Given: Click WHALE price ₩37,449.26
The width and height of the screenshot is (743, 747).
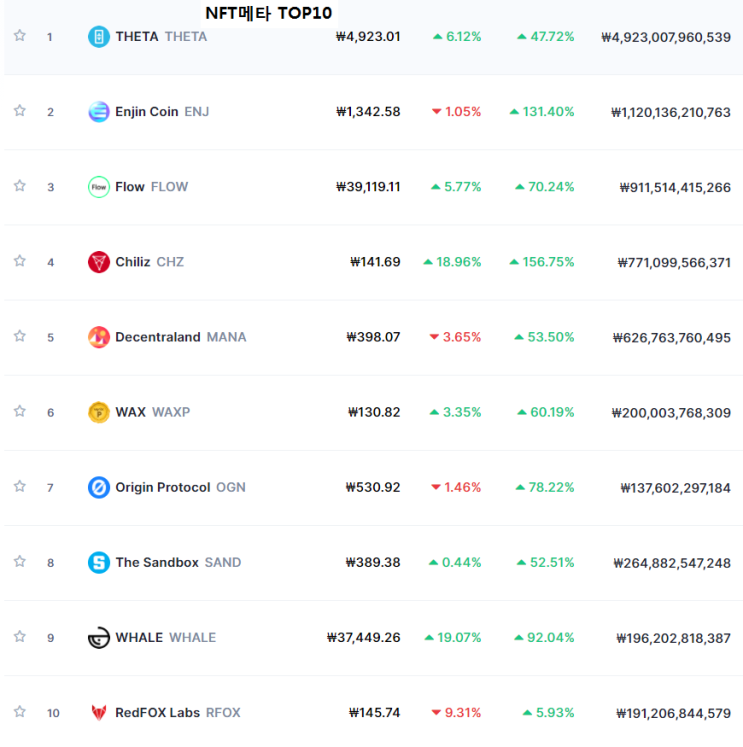Looking at the screenshot, I should click(x=363, y=638).
